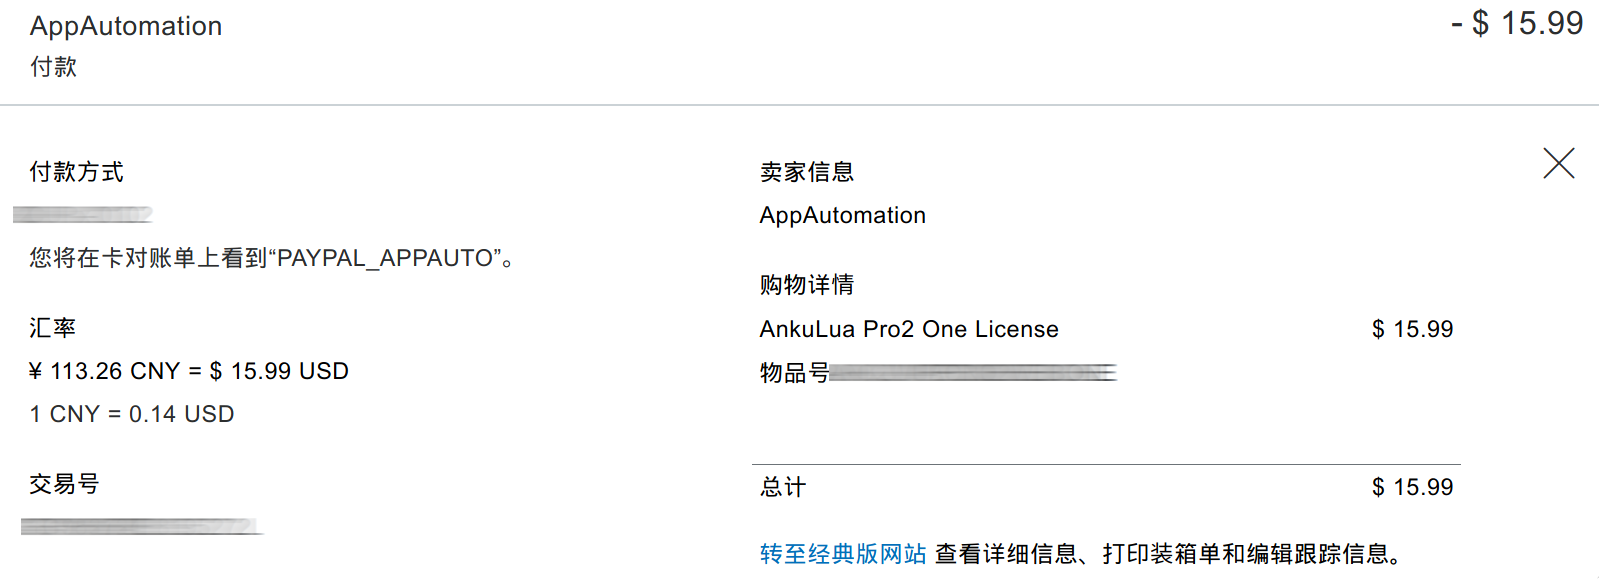Select the 购物详情 heading
This screenshot has height=579, width=1599.
click(806, 285)
